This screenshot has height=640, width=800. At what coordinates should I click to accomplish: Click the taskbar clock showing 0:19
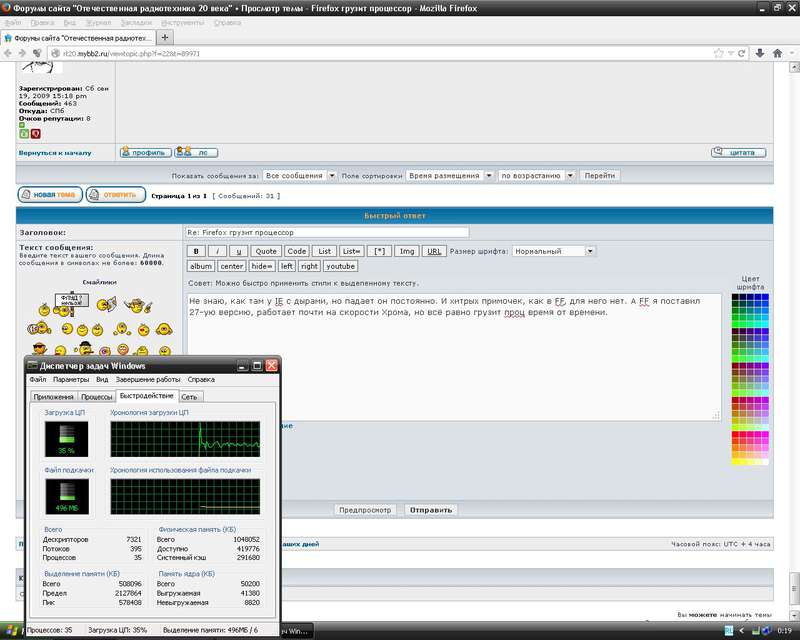point(784,631)
